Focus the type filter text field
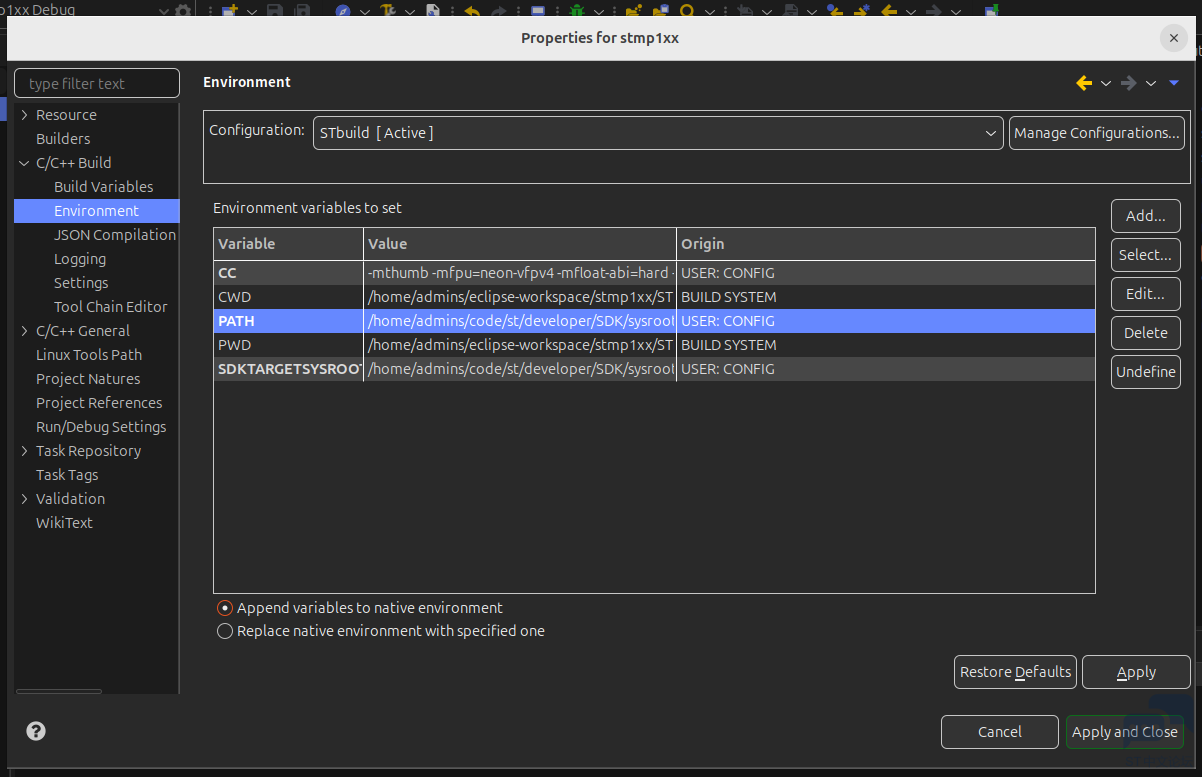The height and width of the screenshot is (777, 1202). click(97, 84)
